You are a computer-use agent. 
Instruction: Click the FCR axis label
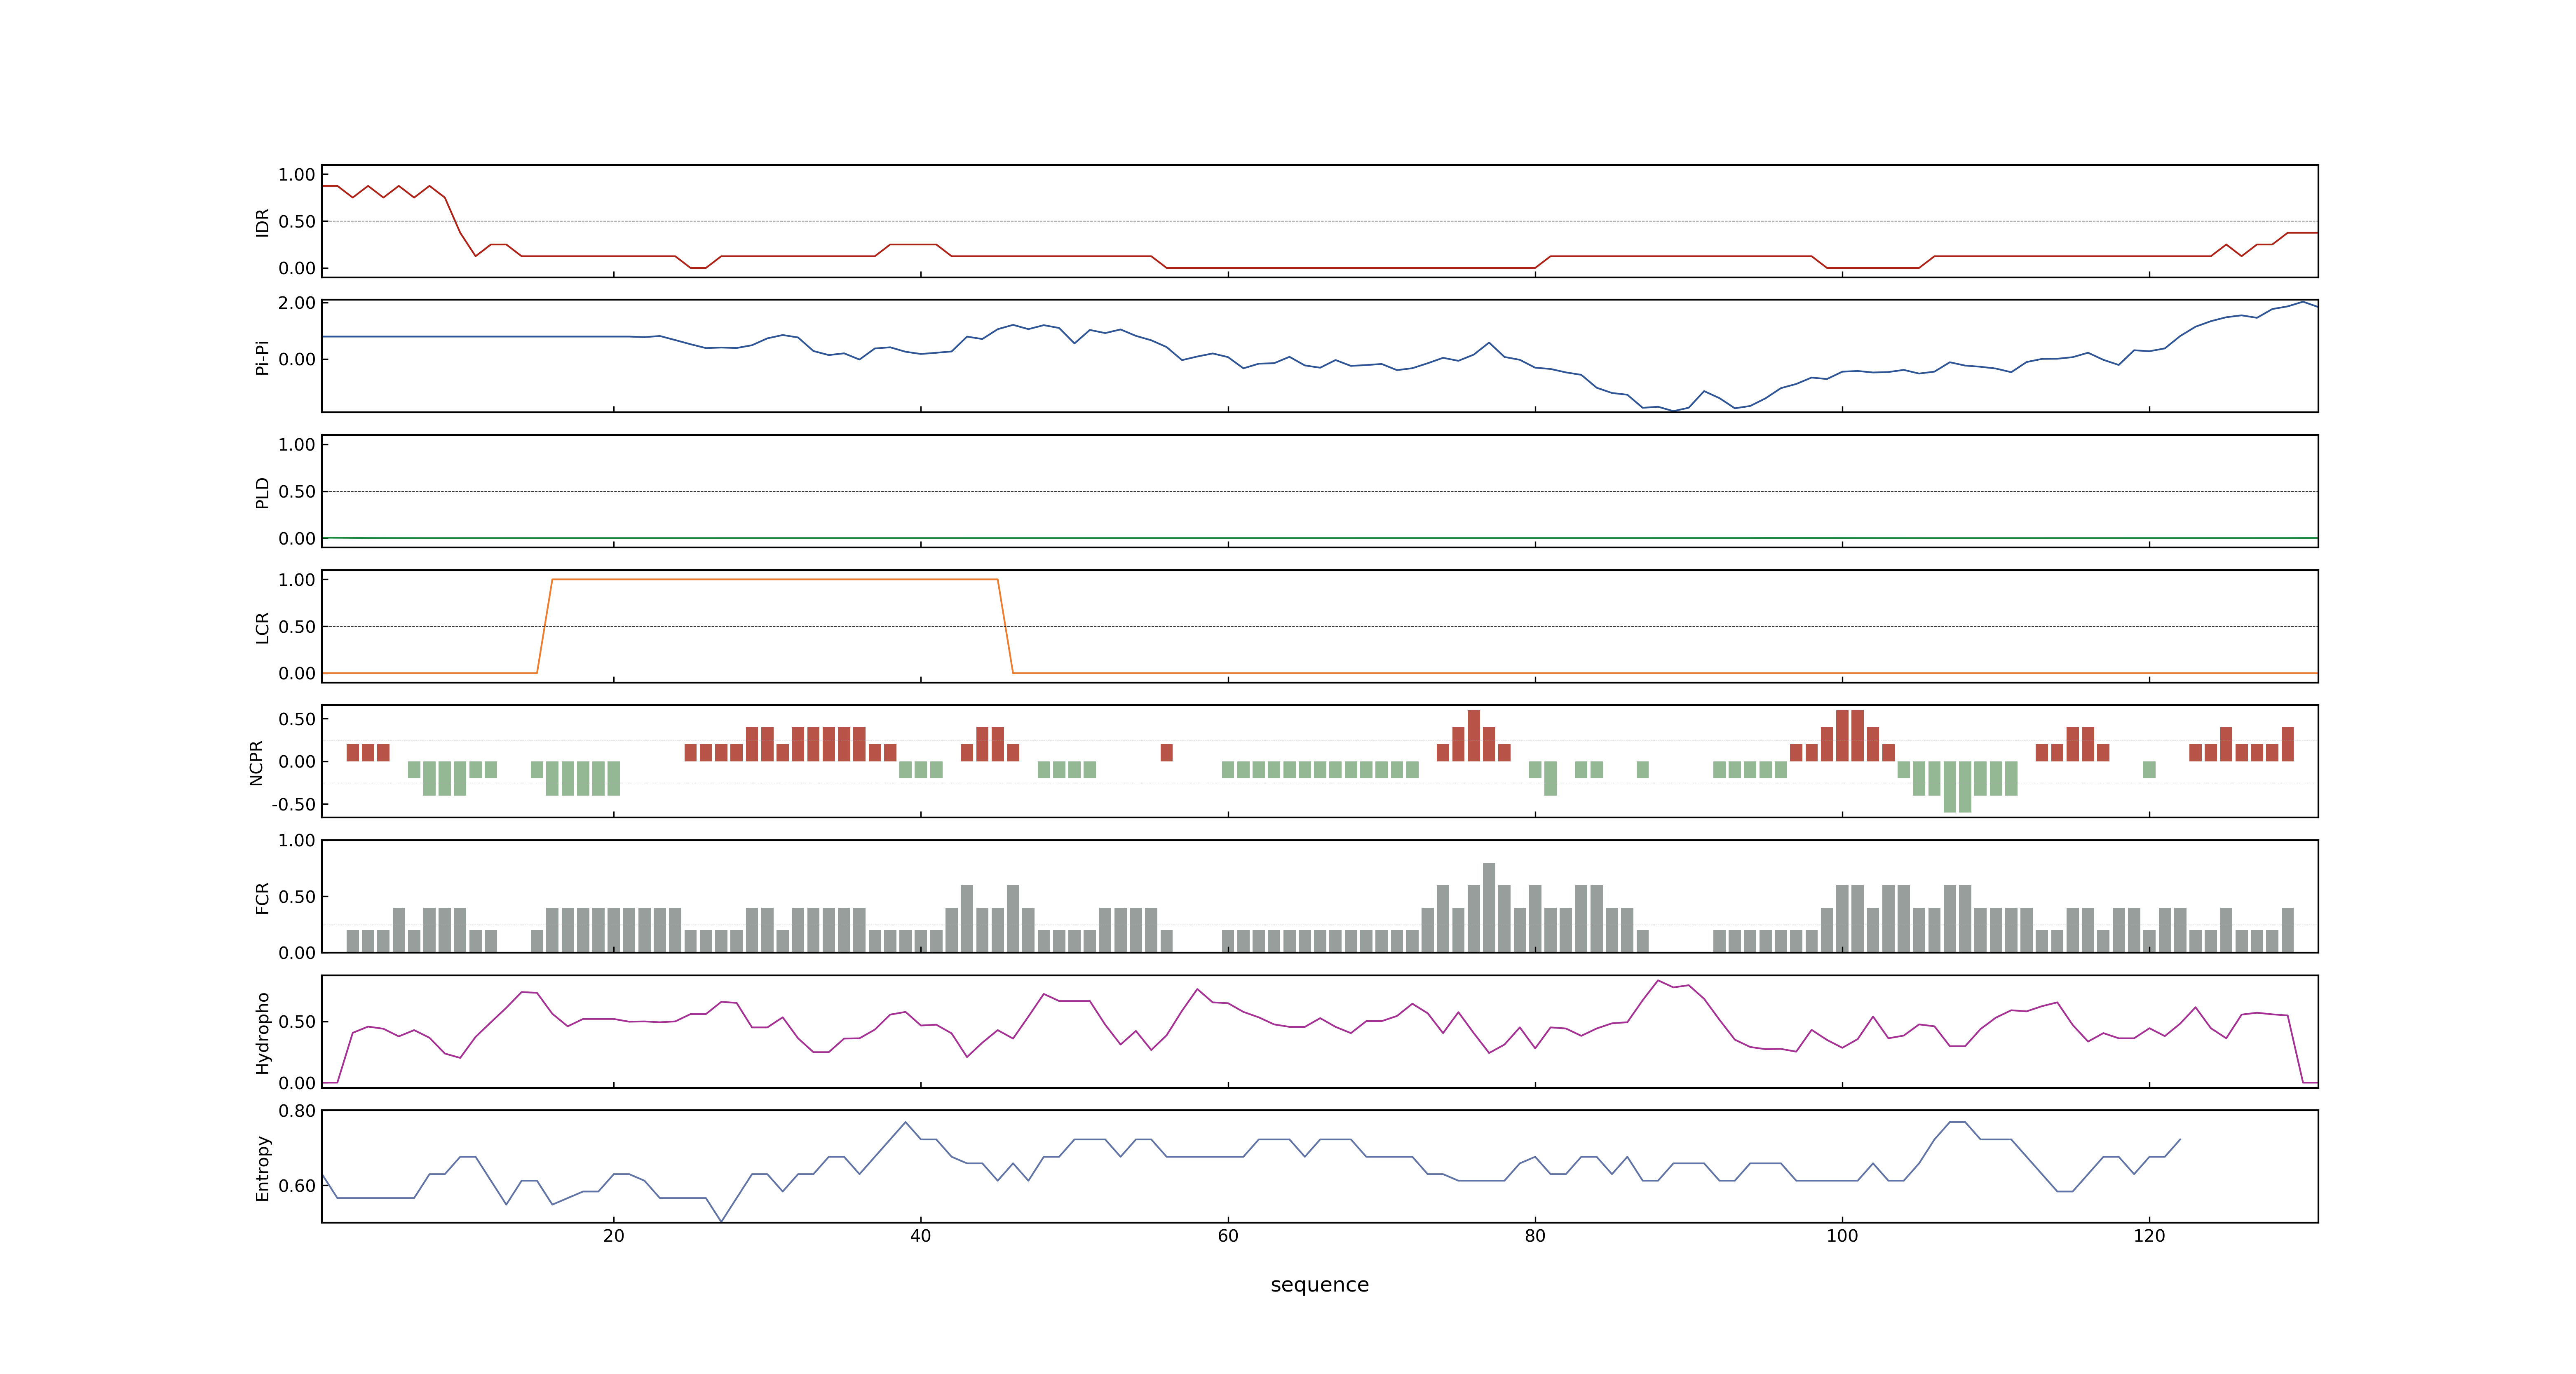(262, 897)
